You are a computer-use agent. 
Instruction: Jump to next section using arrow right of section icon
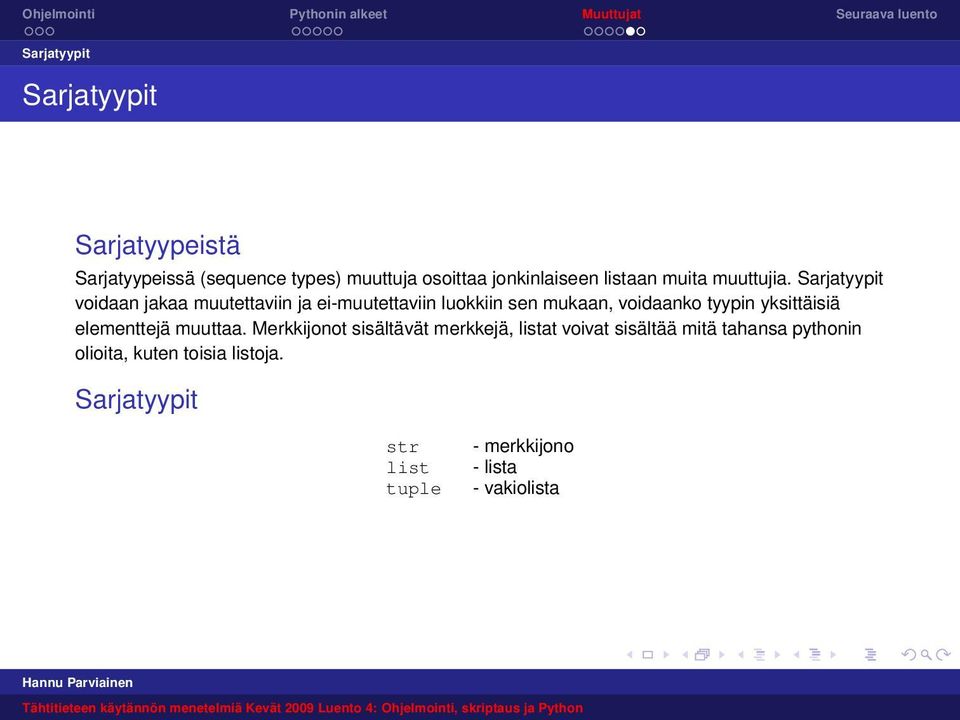pyautogui.click(x=833, y=654)
